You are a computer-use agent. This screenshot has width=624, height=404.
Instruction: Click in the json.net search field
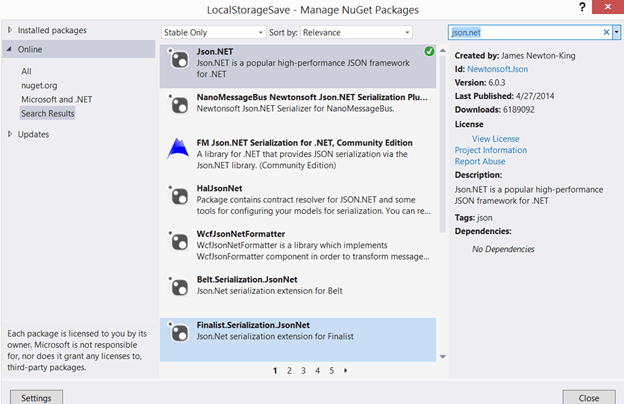click(x=523, y=32)
